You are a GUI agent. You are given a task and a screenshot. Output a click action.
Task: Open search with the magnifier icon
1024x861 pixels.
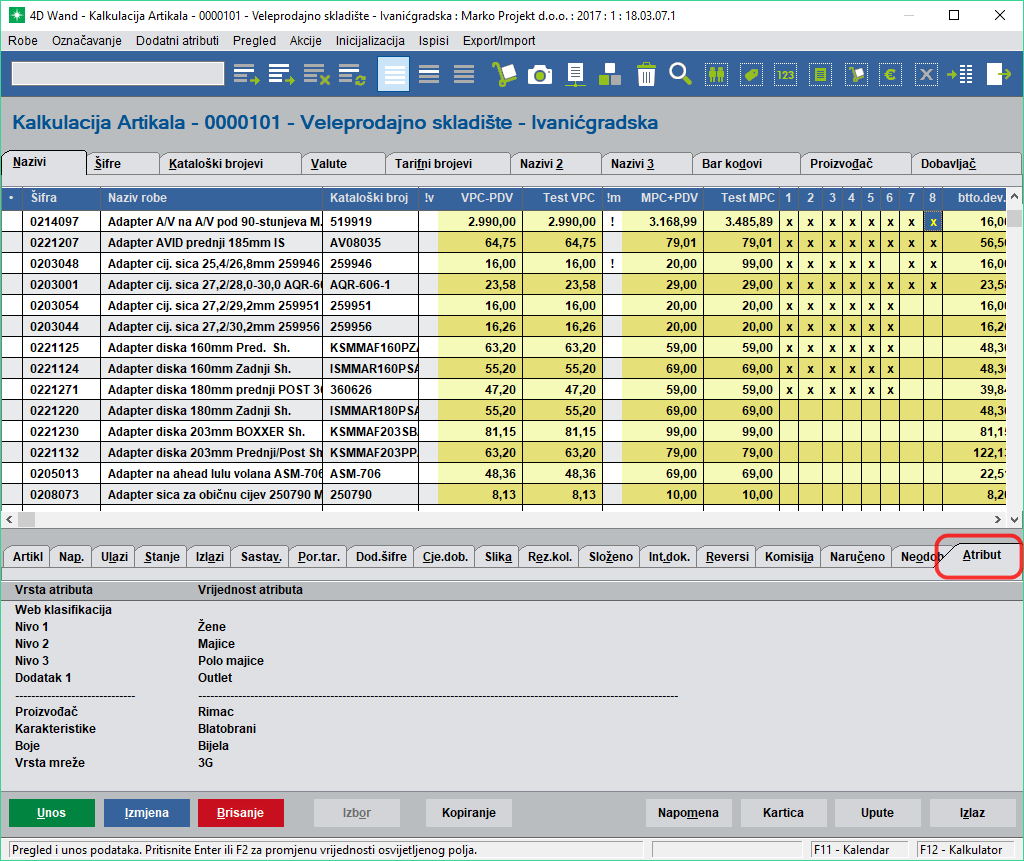681,74
